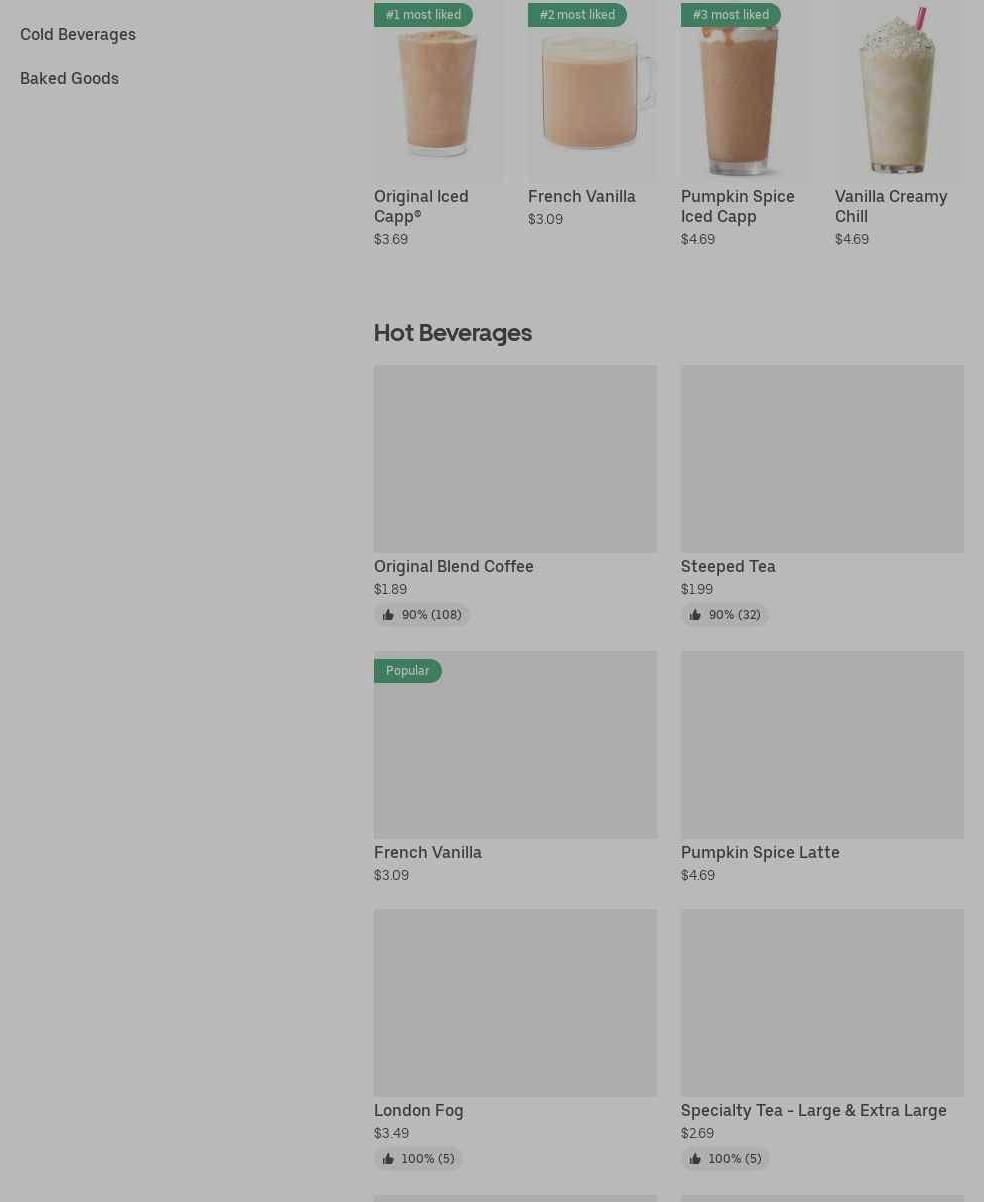984x1202 pixels.
Task: Open Original Blend Coffee item title
Action: click(x=453, y=566)
